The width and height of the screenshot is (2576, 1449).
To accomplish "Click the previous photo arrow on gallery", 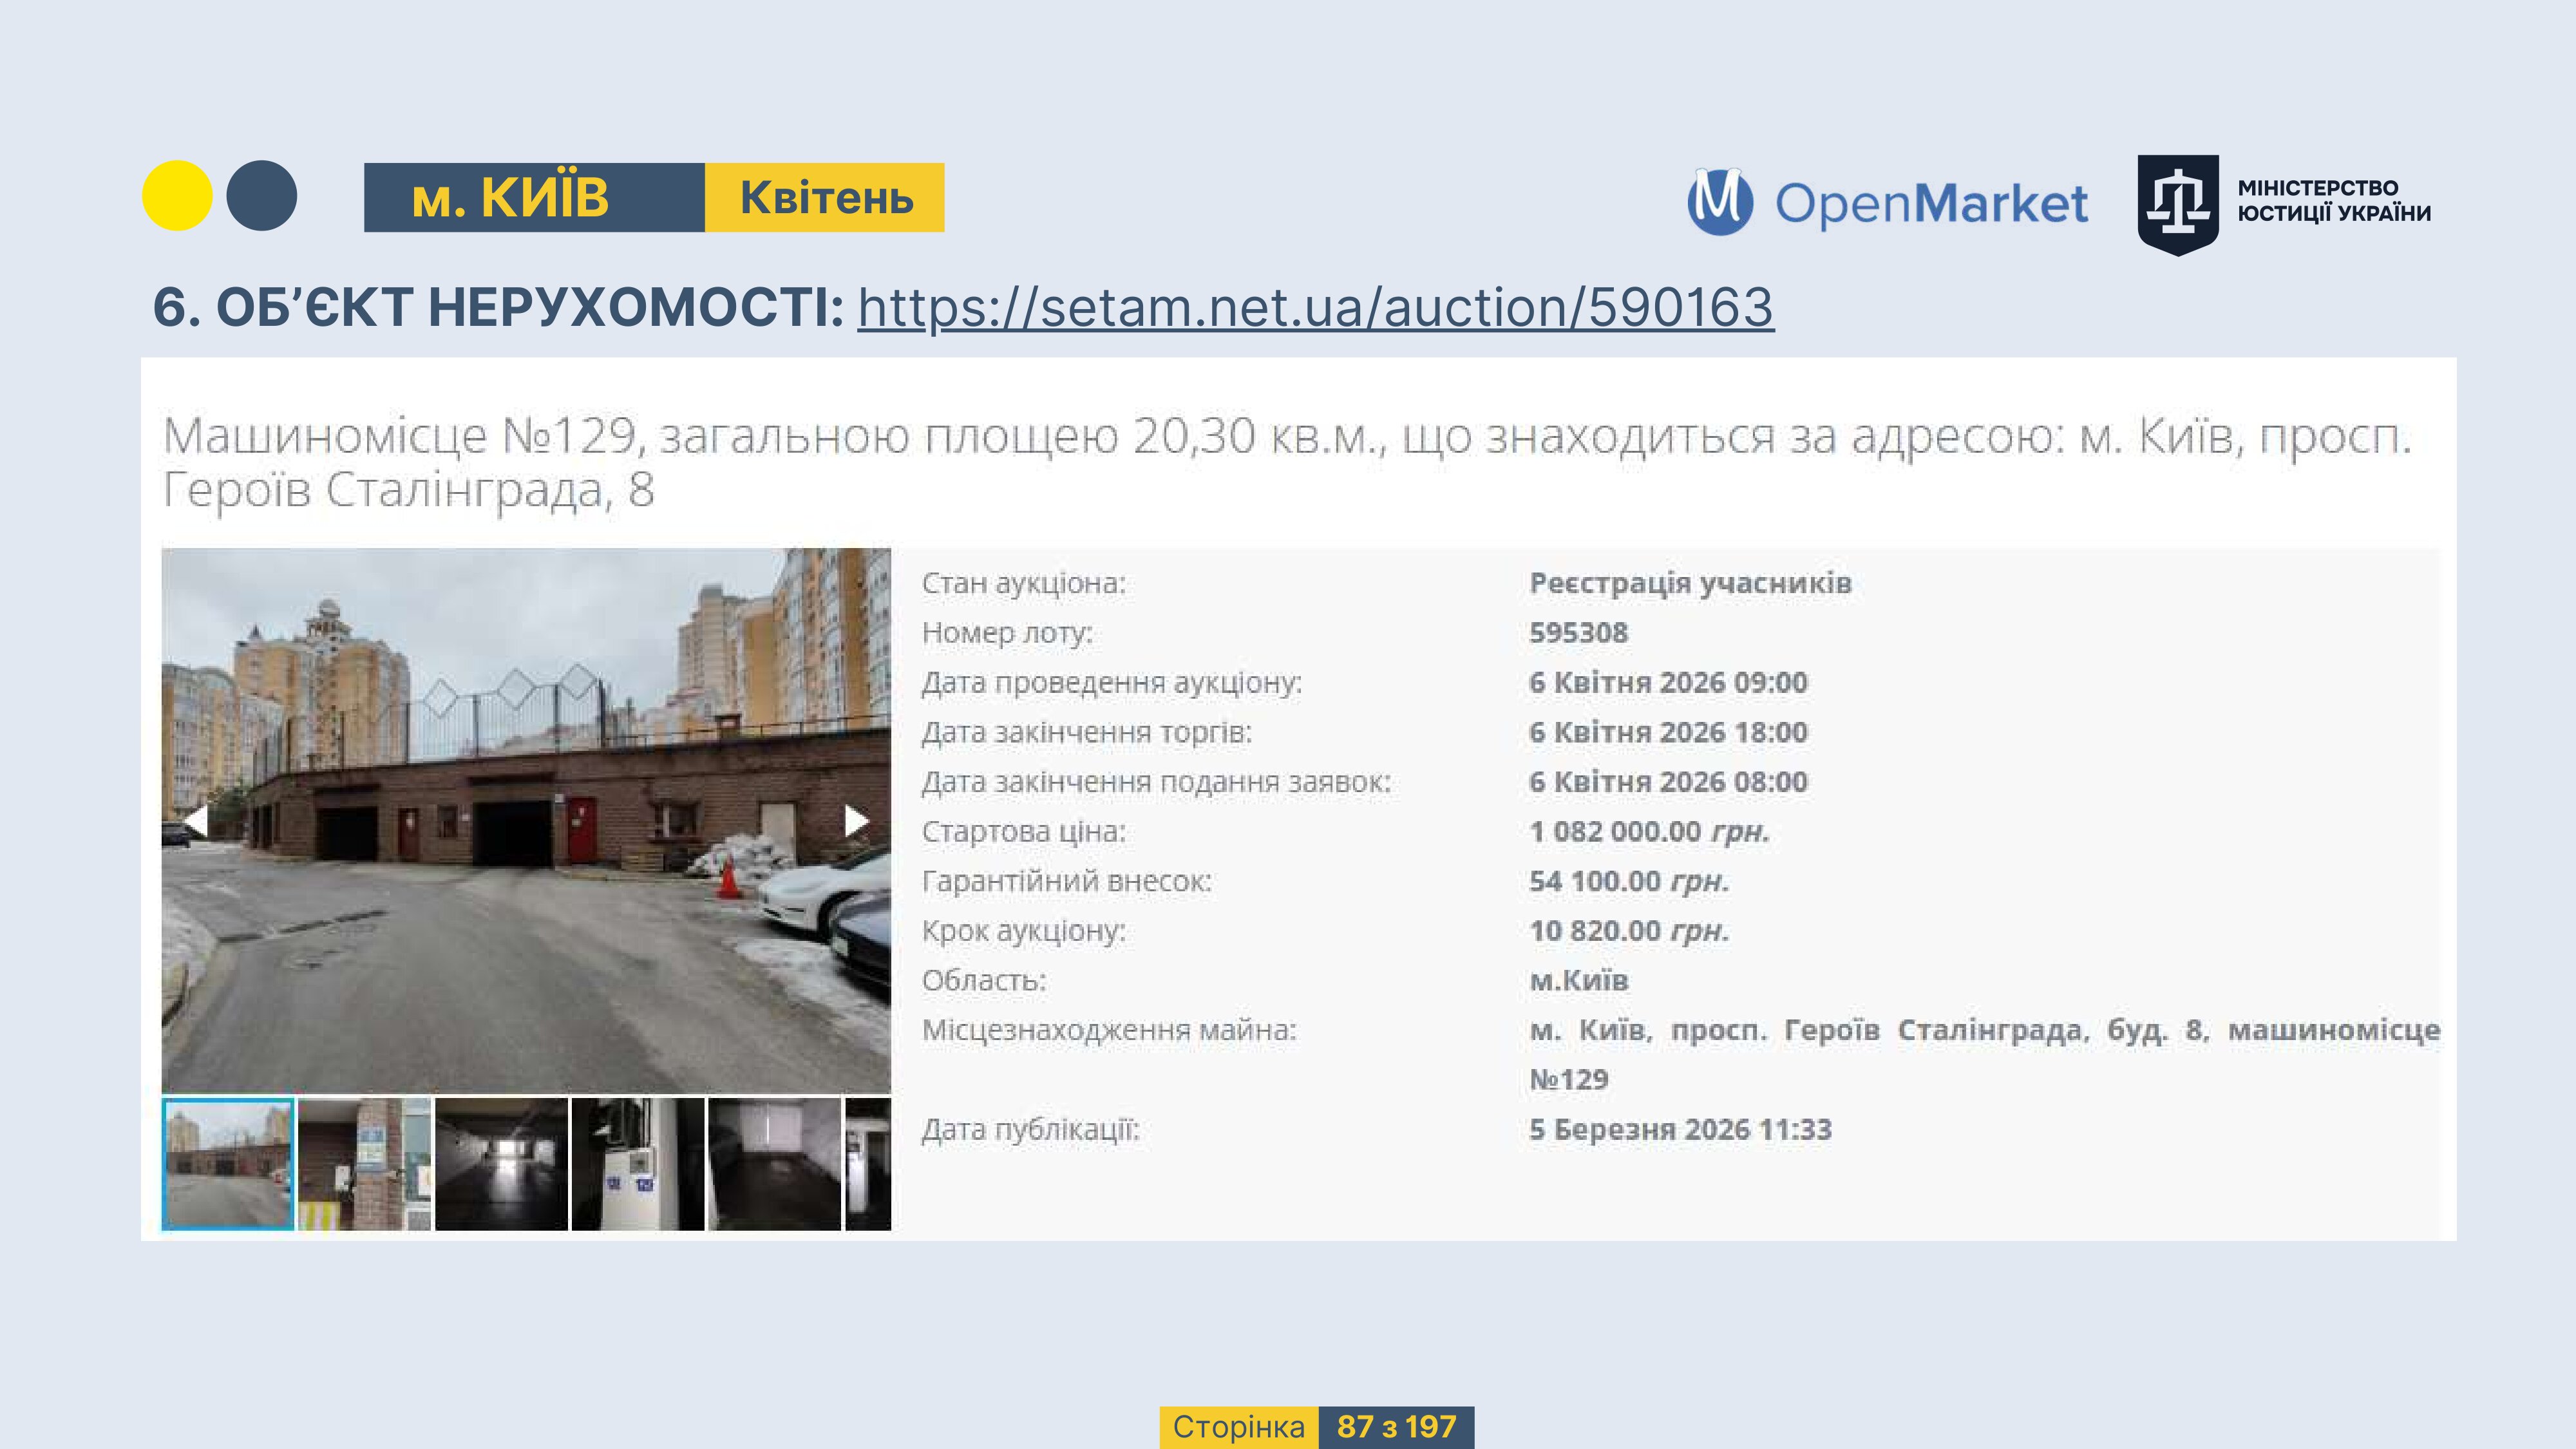I will pos(196,821).
